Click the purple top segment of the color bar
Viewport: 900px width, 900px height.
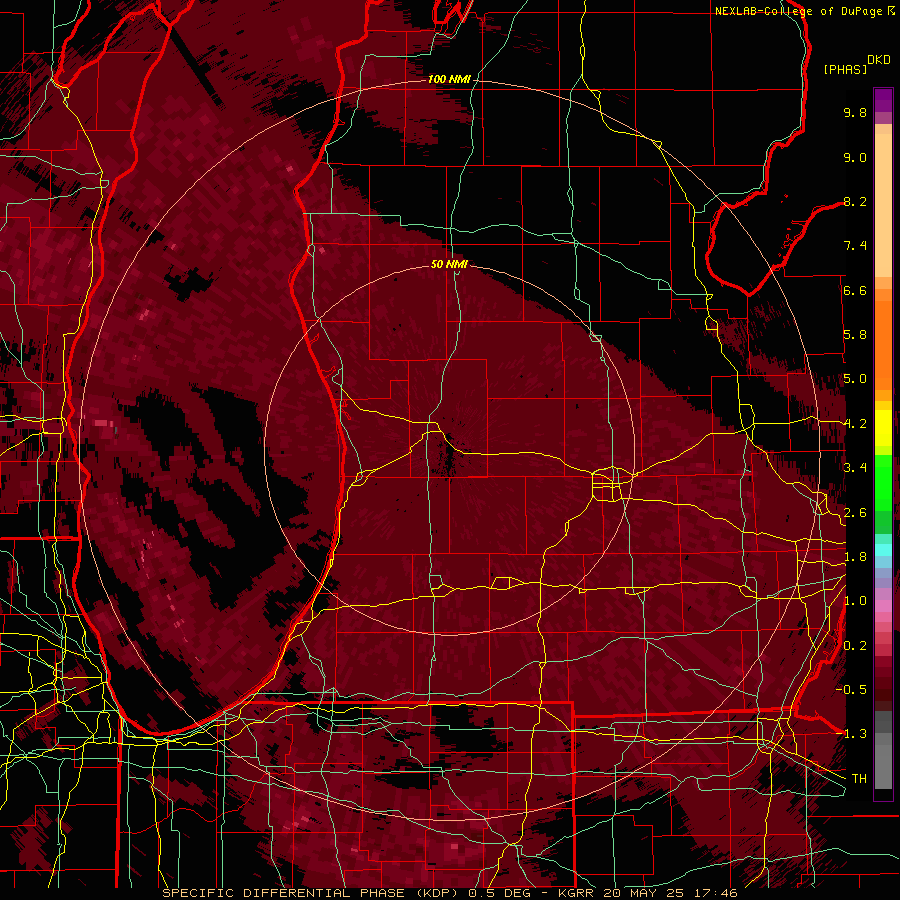point(883,100)
